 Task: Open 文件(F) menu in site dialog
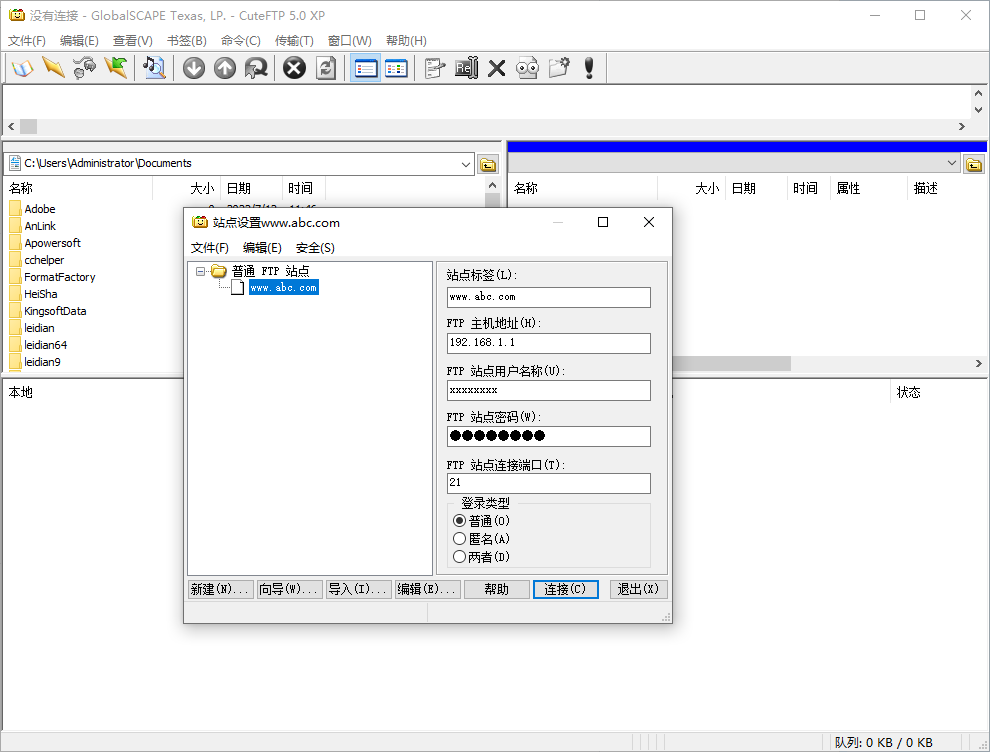210,248
